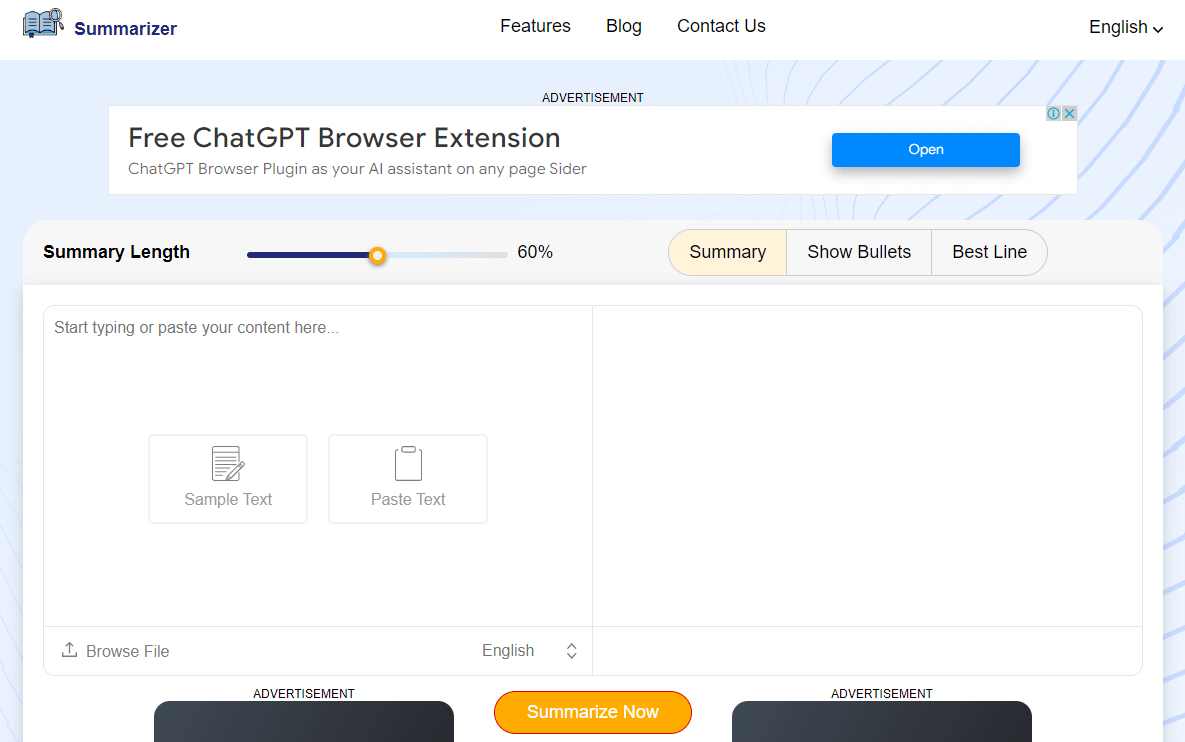Click the 60% summary length value

[535, 252]
